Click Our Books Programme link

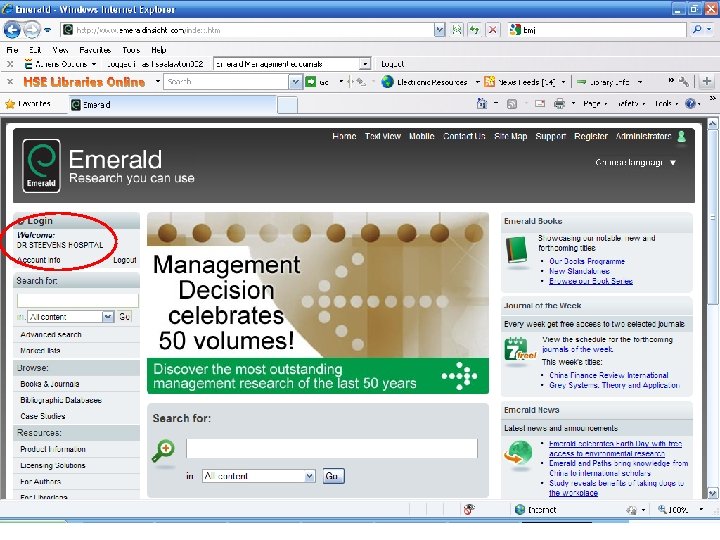click(x=587, y=261)
